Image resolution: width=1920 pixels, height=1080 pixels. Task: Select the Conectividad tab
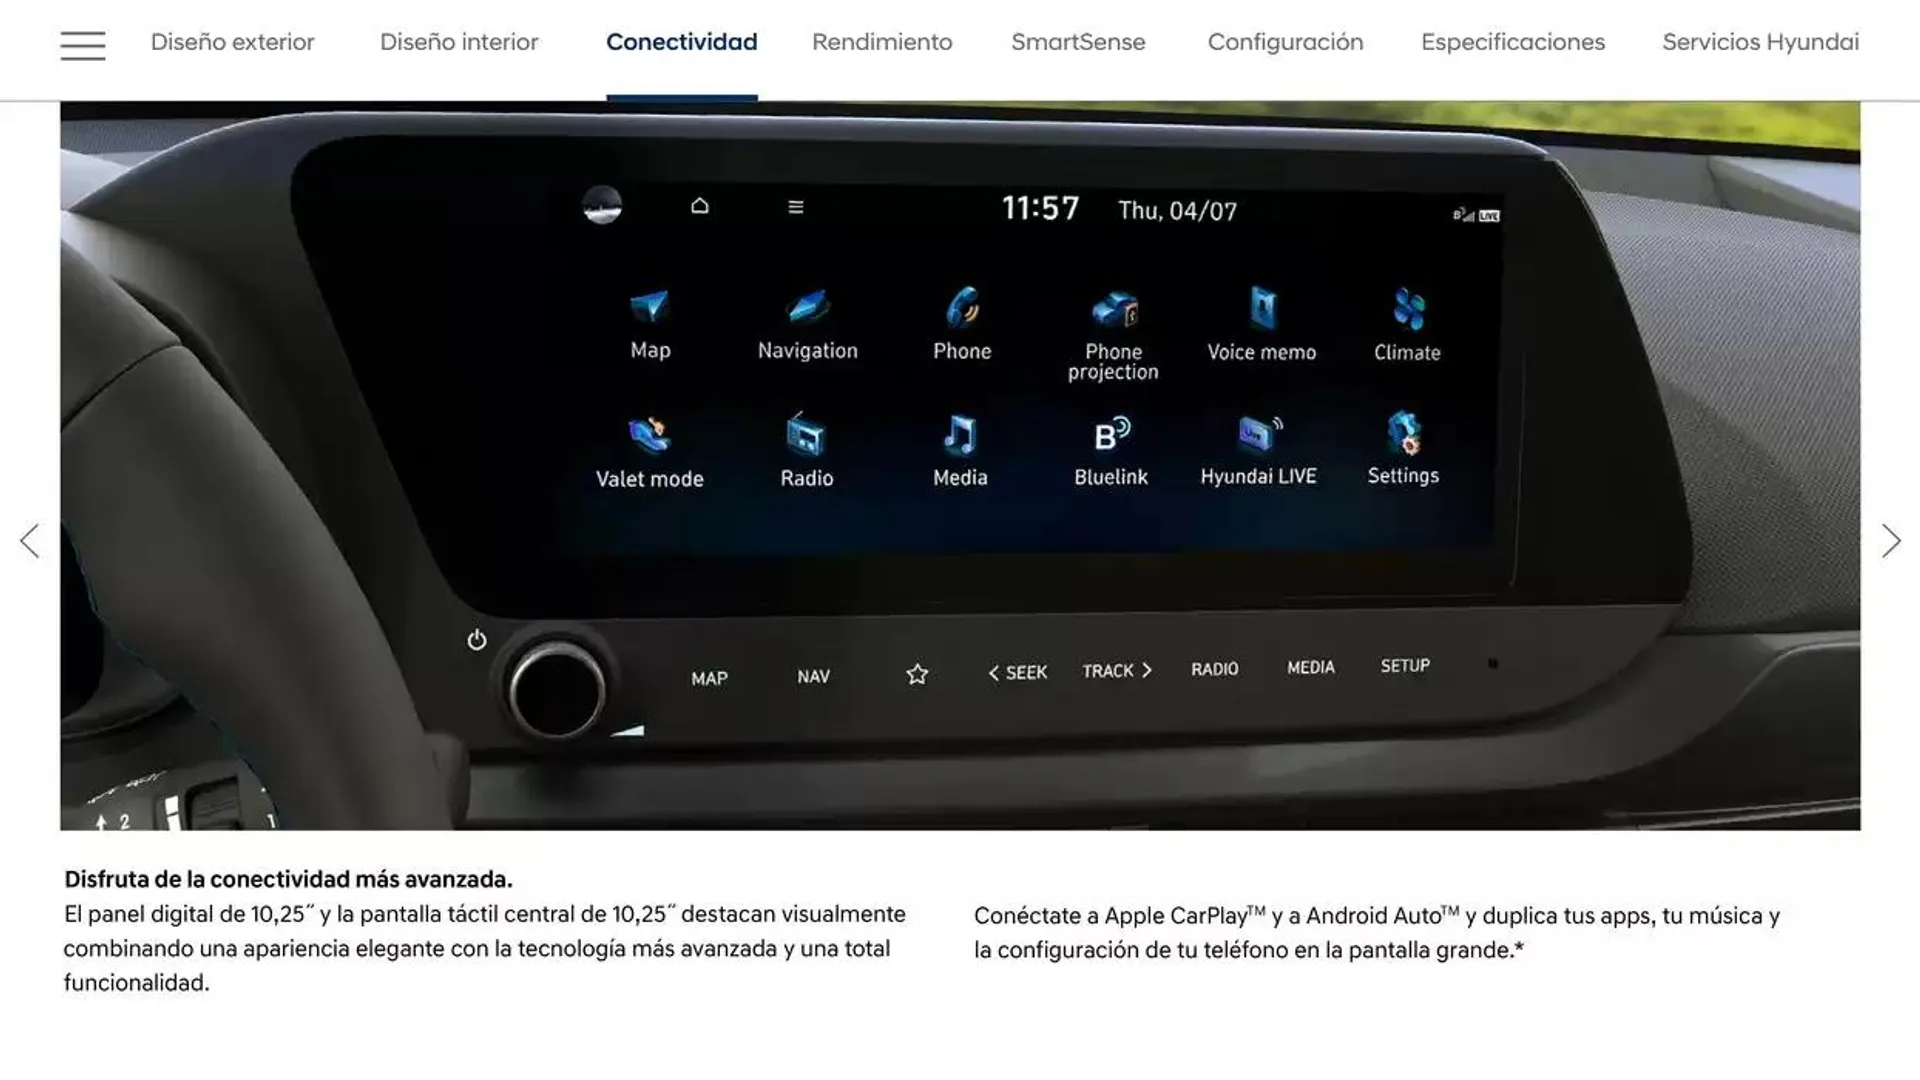682,42
